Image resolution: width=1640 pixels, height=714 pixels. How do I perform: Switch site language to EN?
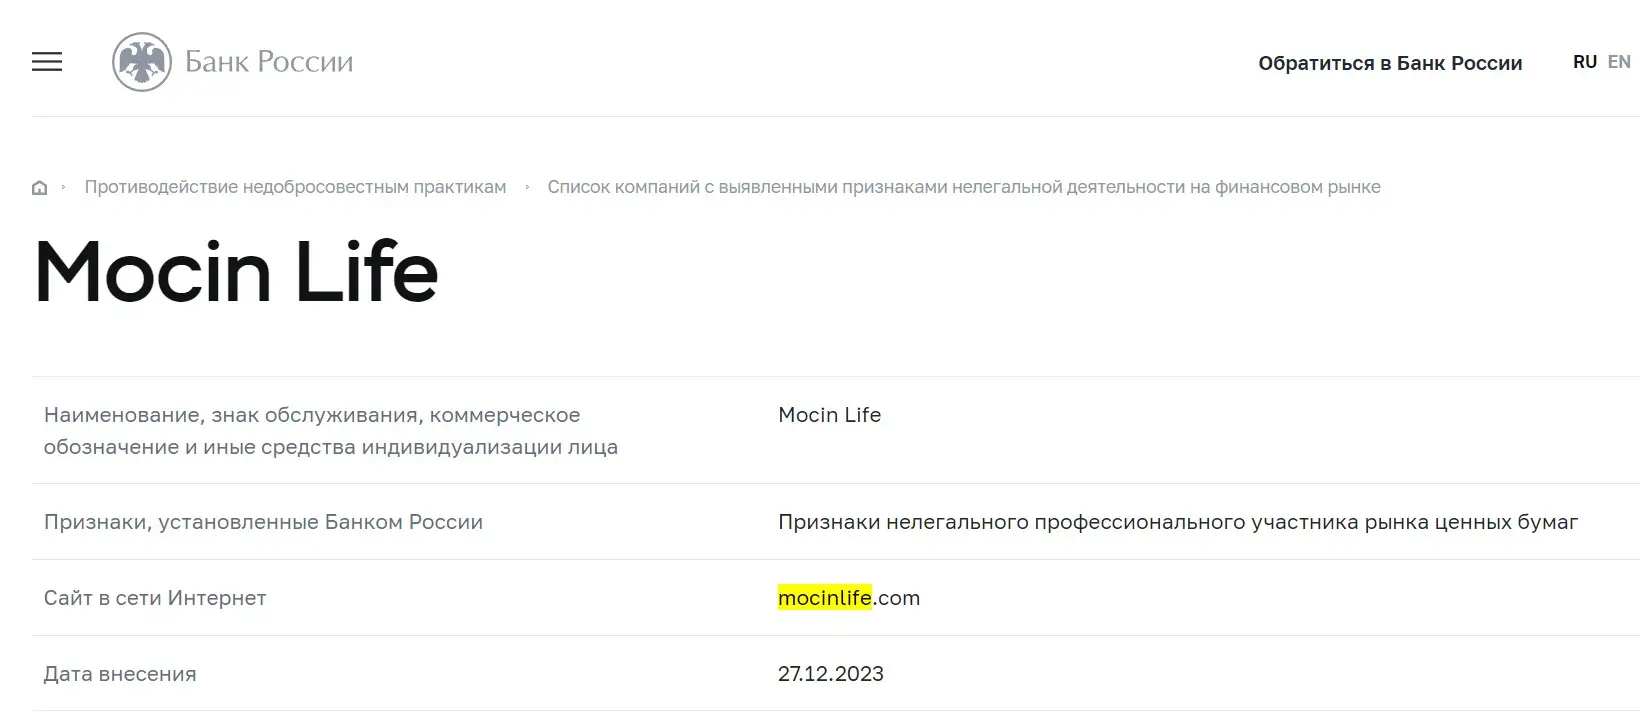click(x=1619, y=62)
